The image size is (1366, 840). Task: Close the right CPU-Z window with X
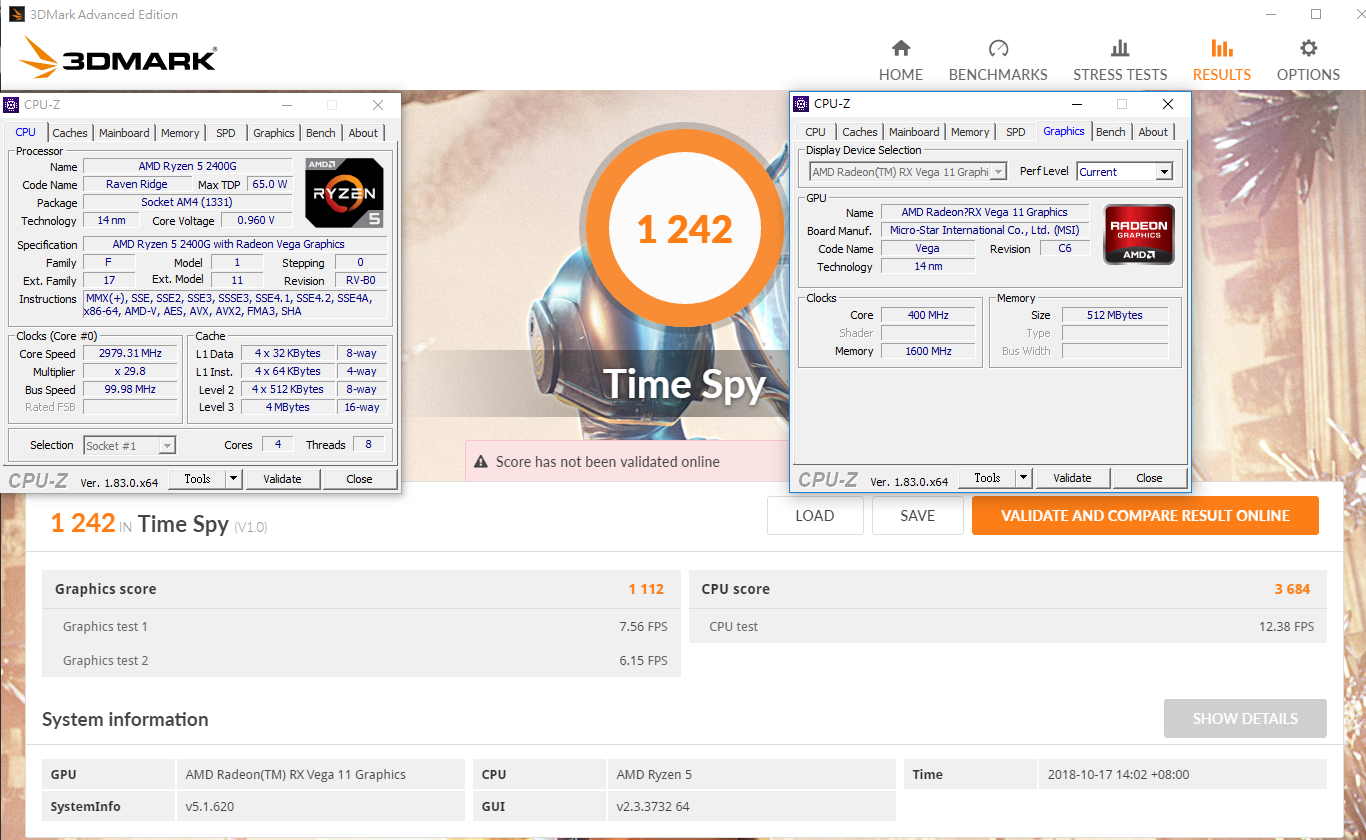coord(1167,104)
